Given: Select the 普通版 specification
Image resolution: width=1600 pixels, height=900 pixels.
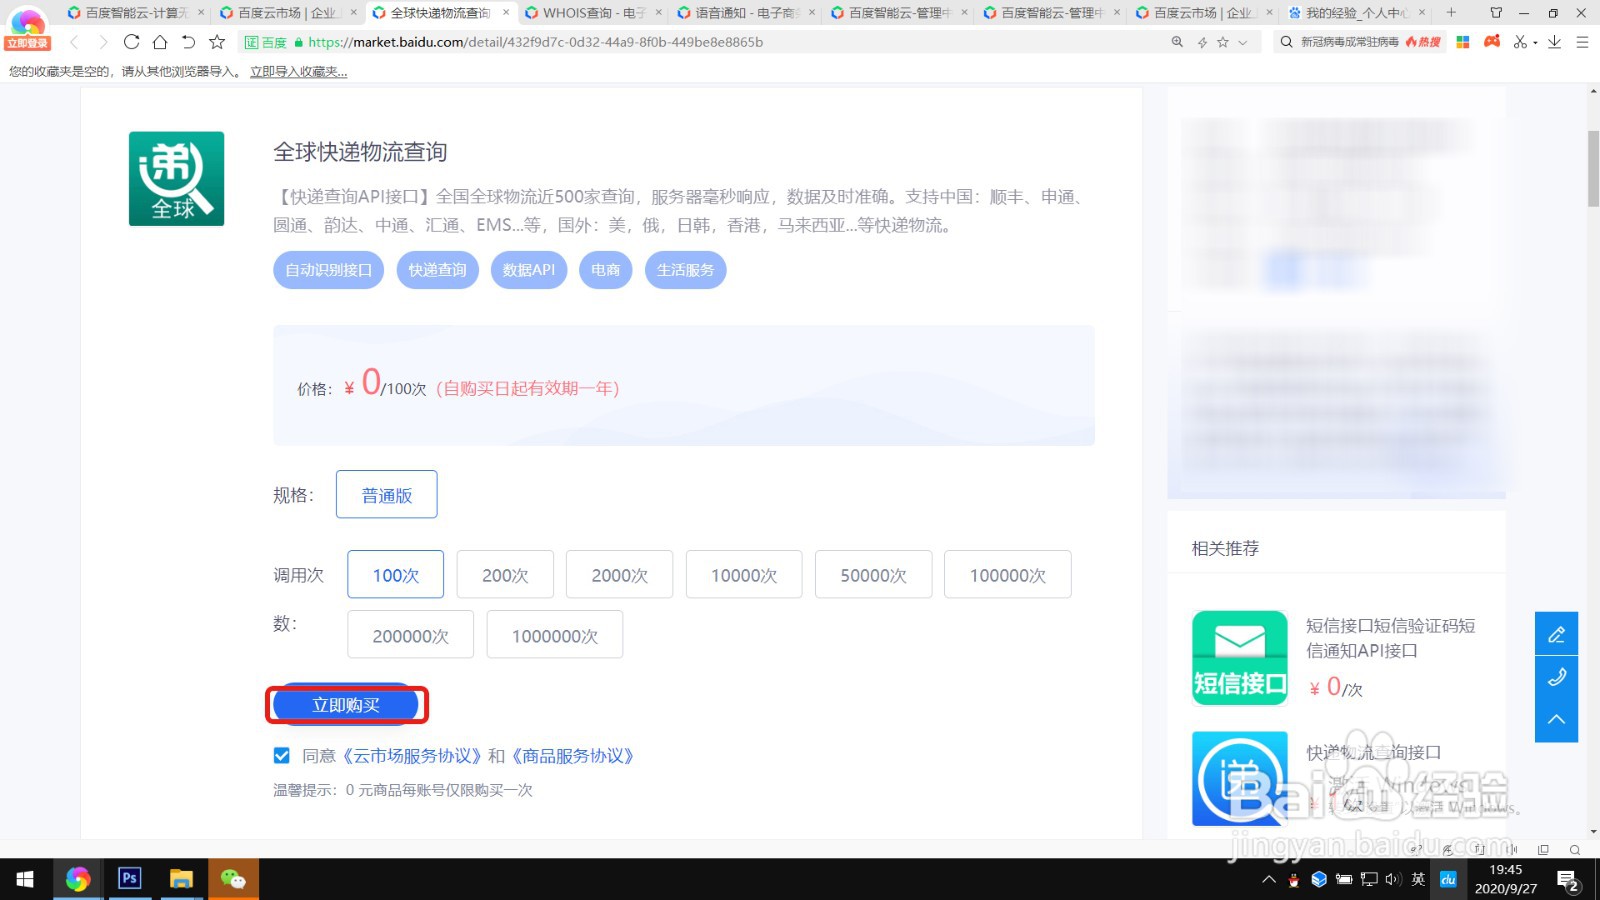Looking at the screenshot, I should point(386,493).
